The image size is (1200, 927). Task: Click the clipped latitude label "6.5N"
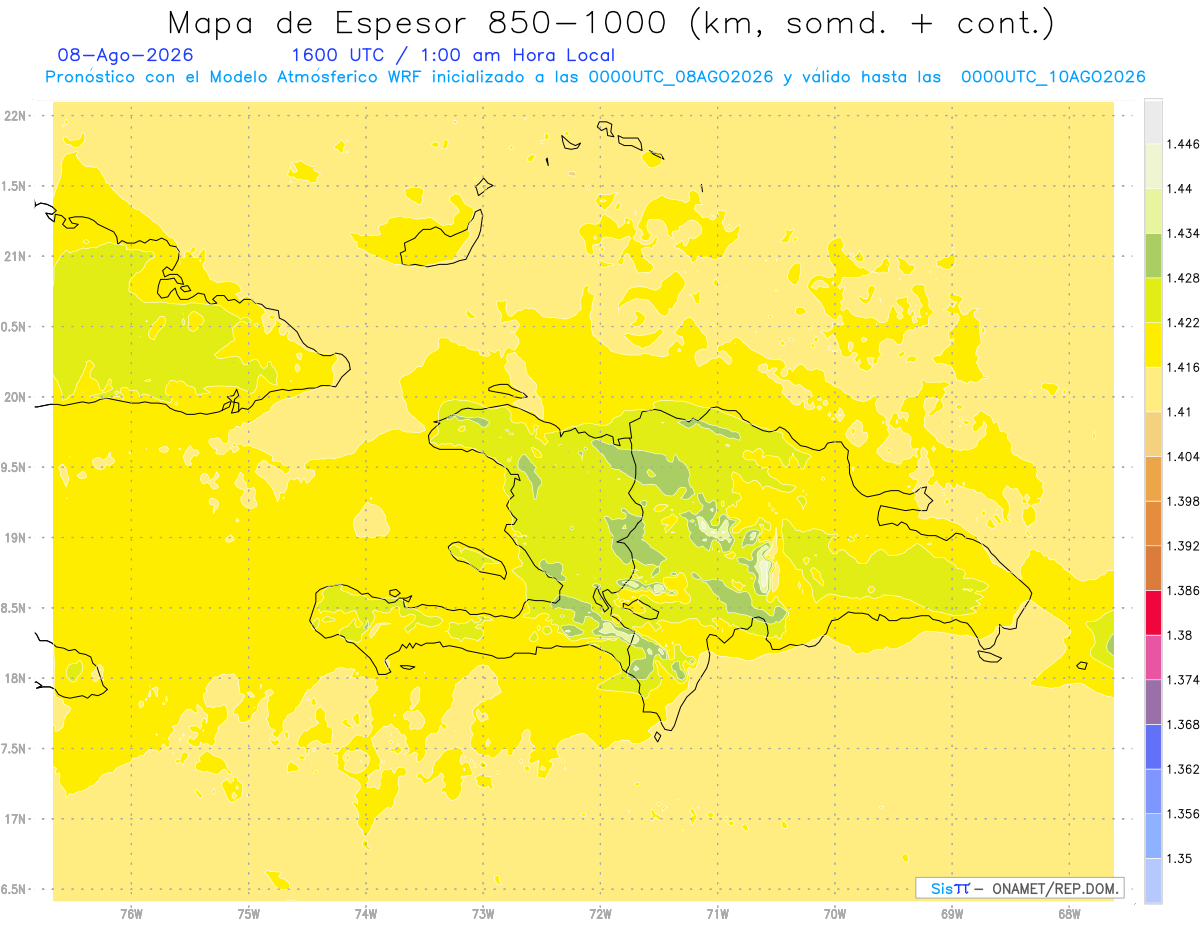tap(14, 889)
